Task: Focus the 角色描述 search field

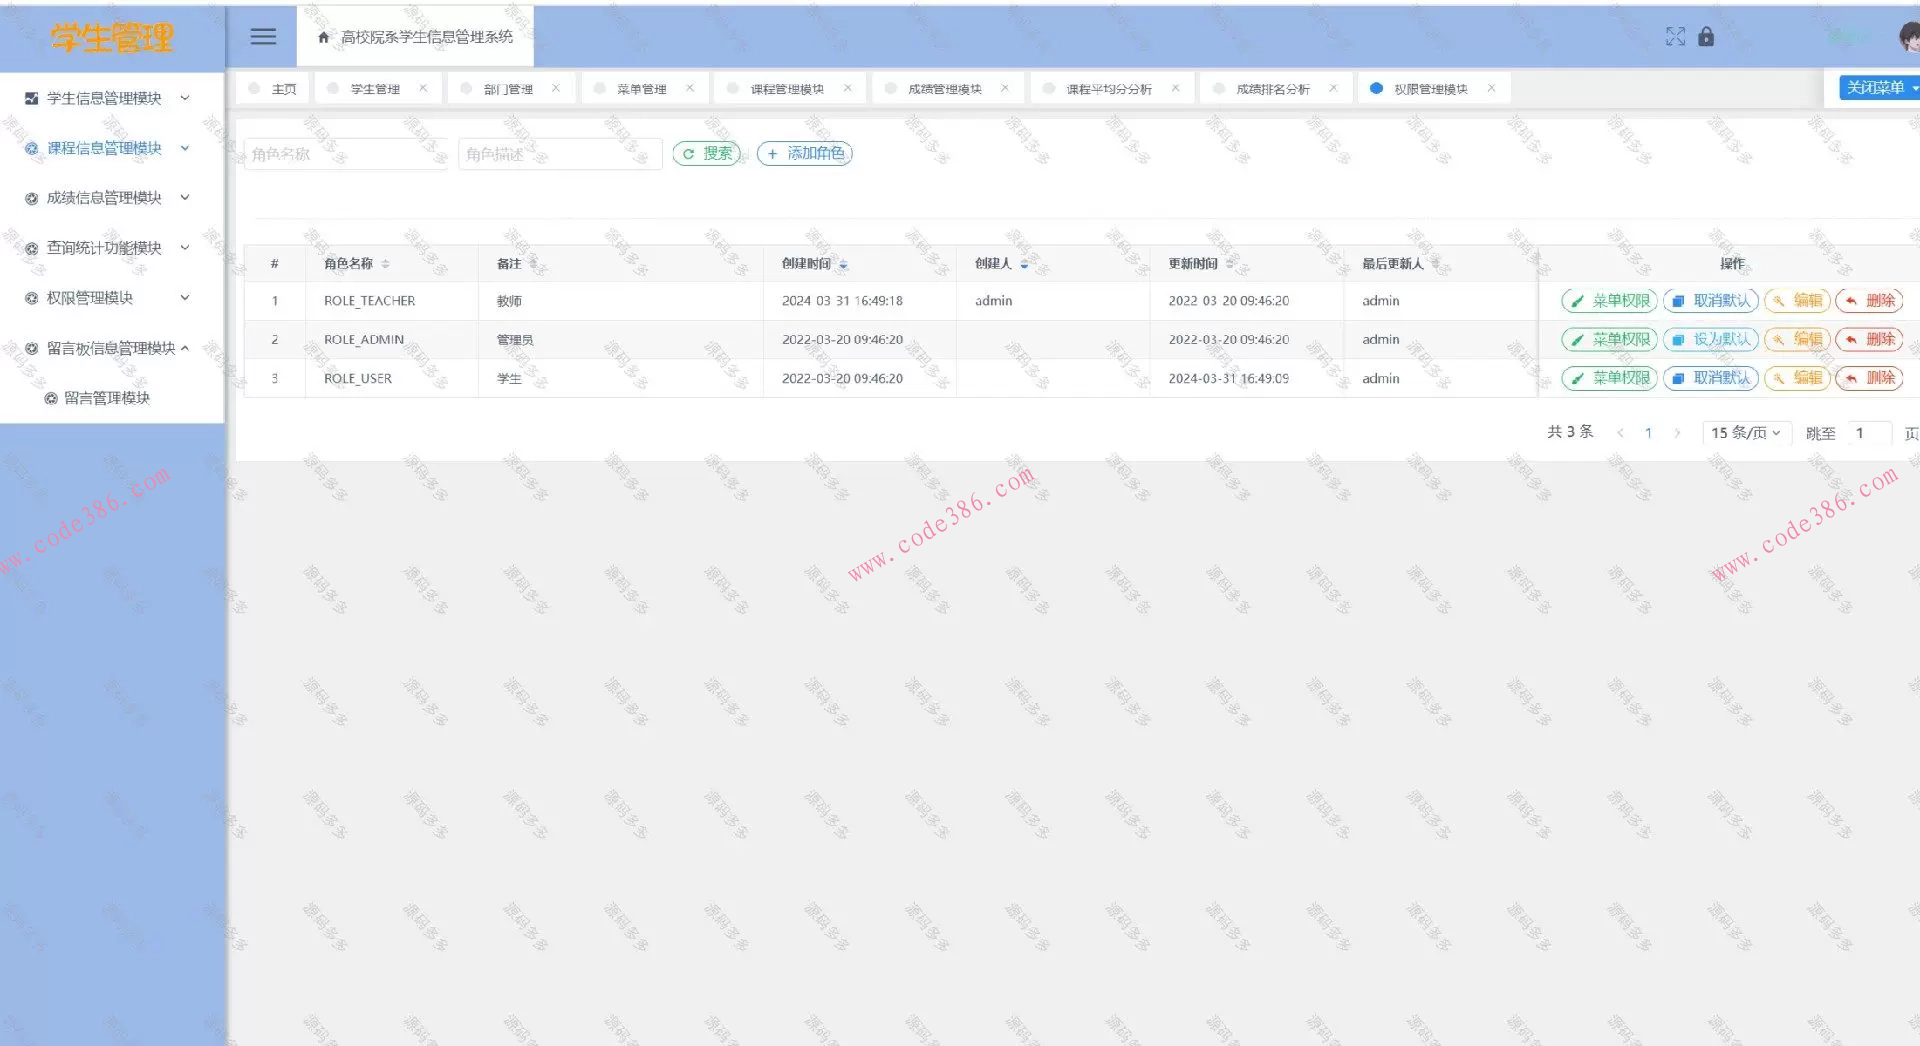Action: pyautogui.click(x=560, y=154)
